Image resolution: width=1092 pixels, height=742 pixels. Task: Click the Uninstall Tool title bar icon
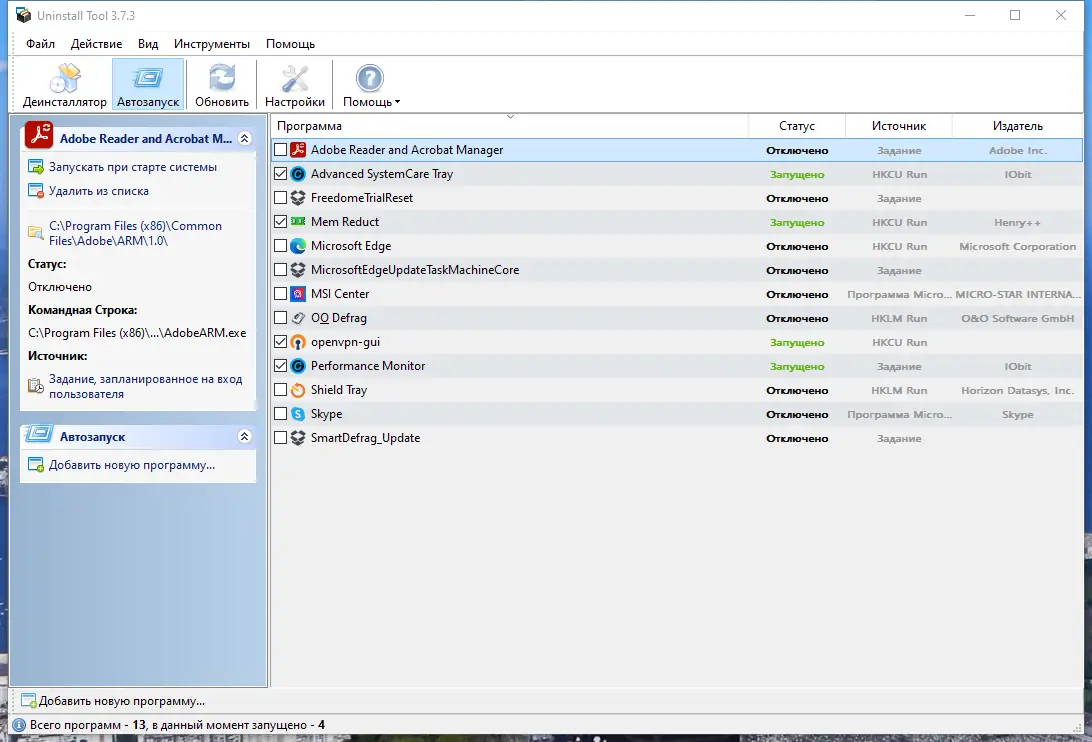[x=24, y=15]
